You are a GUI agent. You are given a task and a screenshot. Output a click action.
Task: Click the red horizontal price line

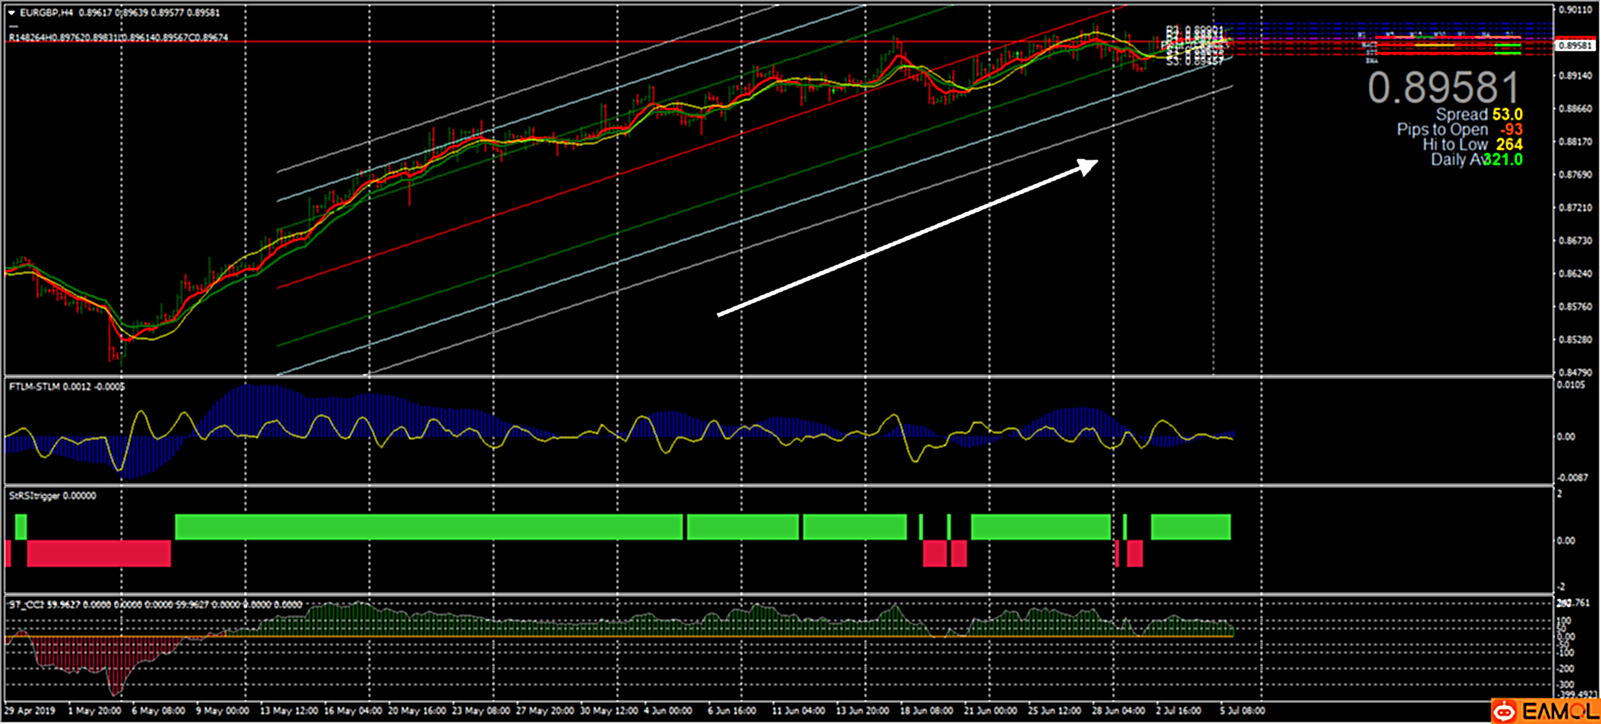(600, 42)
